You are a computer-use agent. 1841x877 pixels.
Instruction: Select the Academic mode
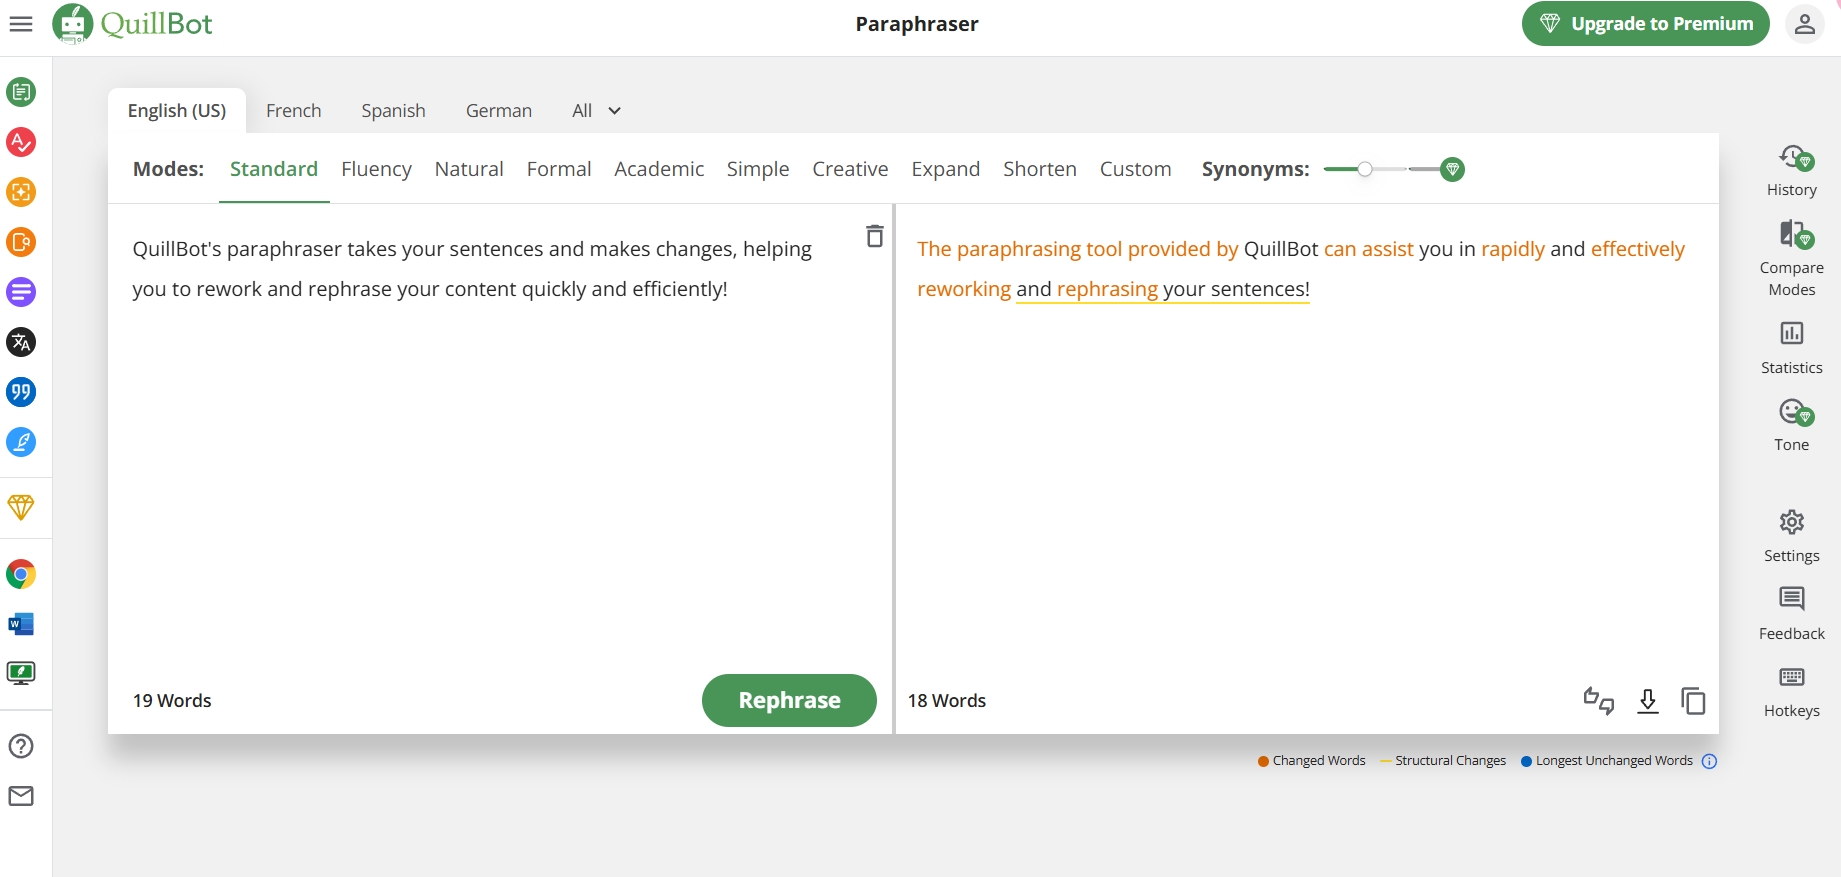click(x=659, y=169)
